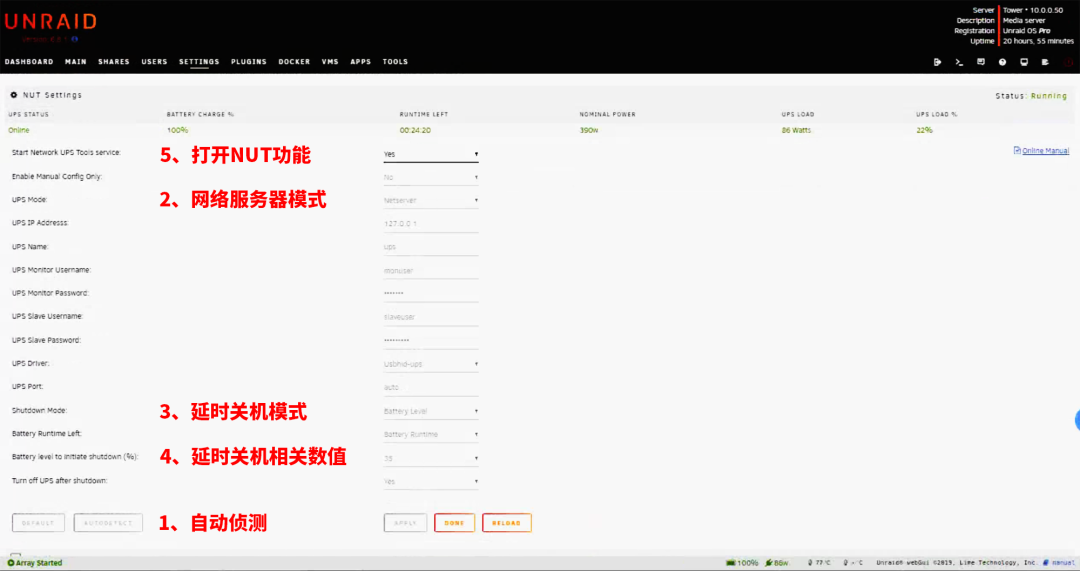1080x571 pixels.
Task: Click the Online UPS status value
Action: click(19, 130)
